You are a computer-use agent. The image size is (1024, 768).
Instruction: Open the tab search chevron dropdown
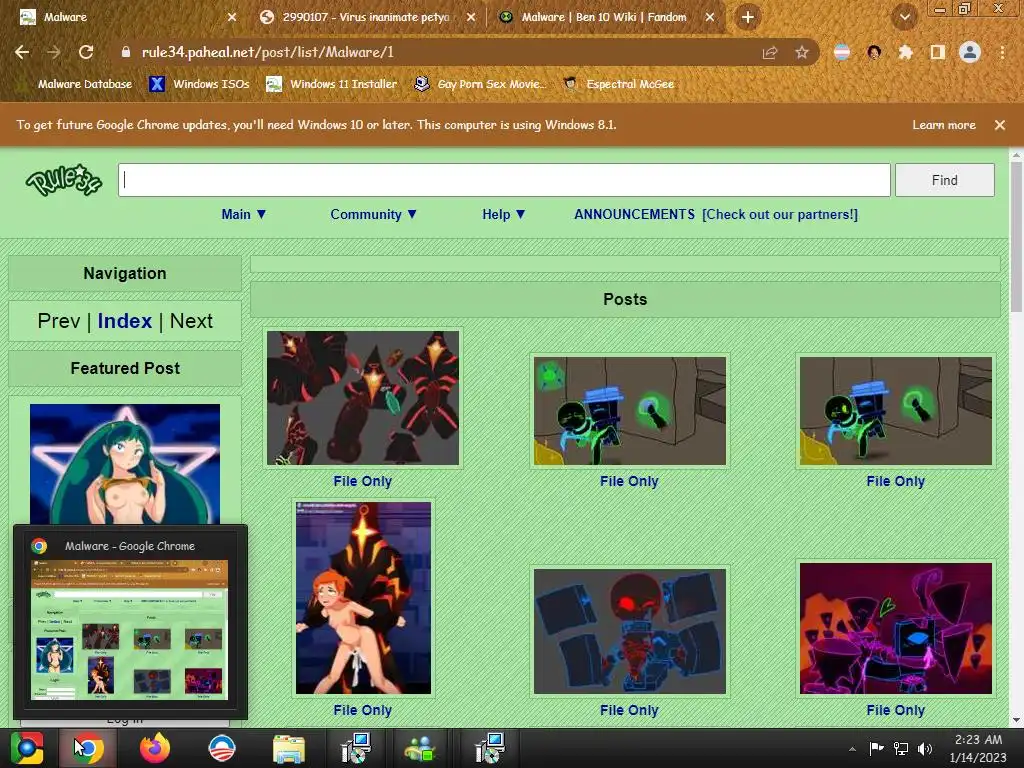(x=904, y=17)
